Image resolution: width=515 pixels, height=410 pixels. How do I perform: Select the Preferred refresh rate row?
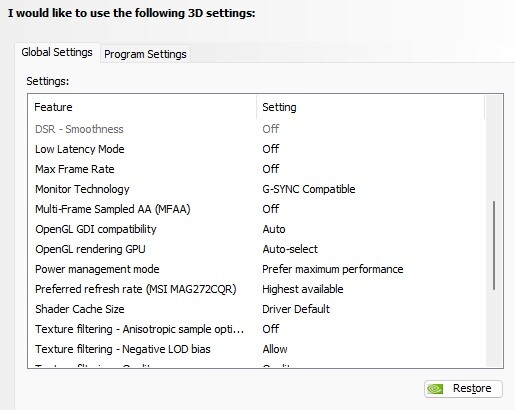coord(257,289)
